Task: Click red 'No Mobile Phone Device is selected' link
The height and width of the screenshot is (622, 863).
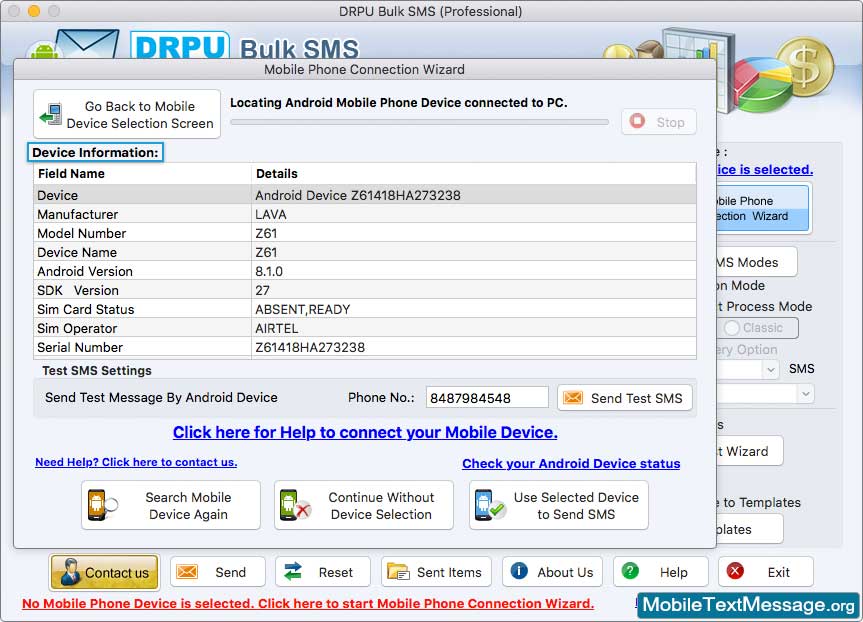Action: click(x=308, y=603)
